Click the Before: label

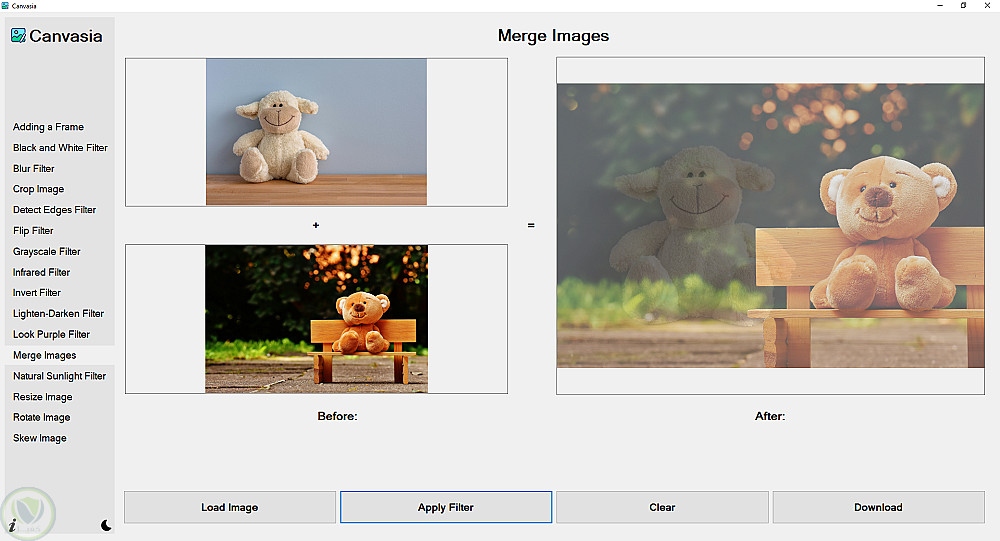pyautogui.click(x=337, y=416)
